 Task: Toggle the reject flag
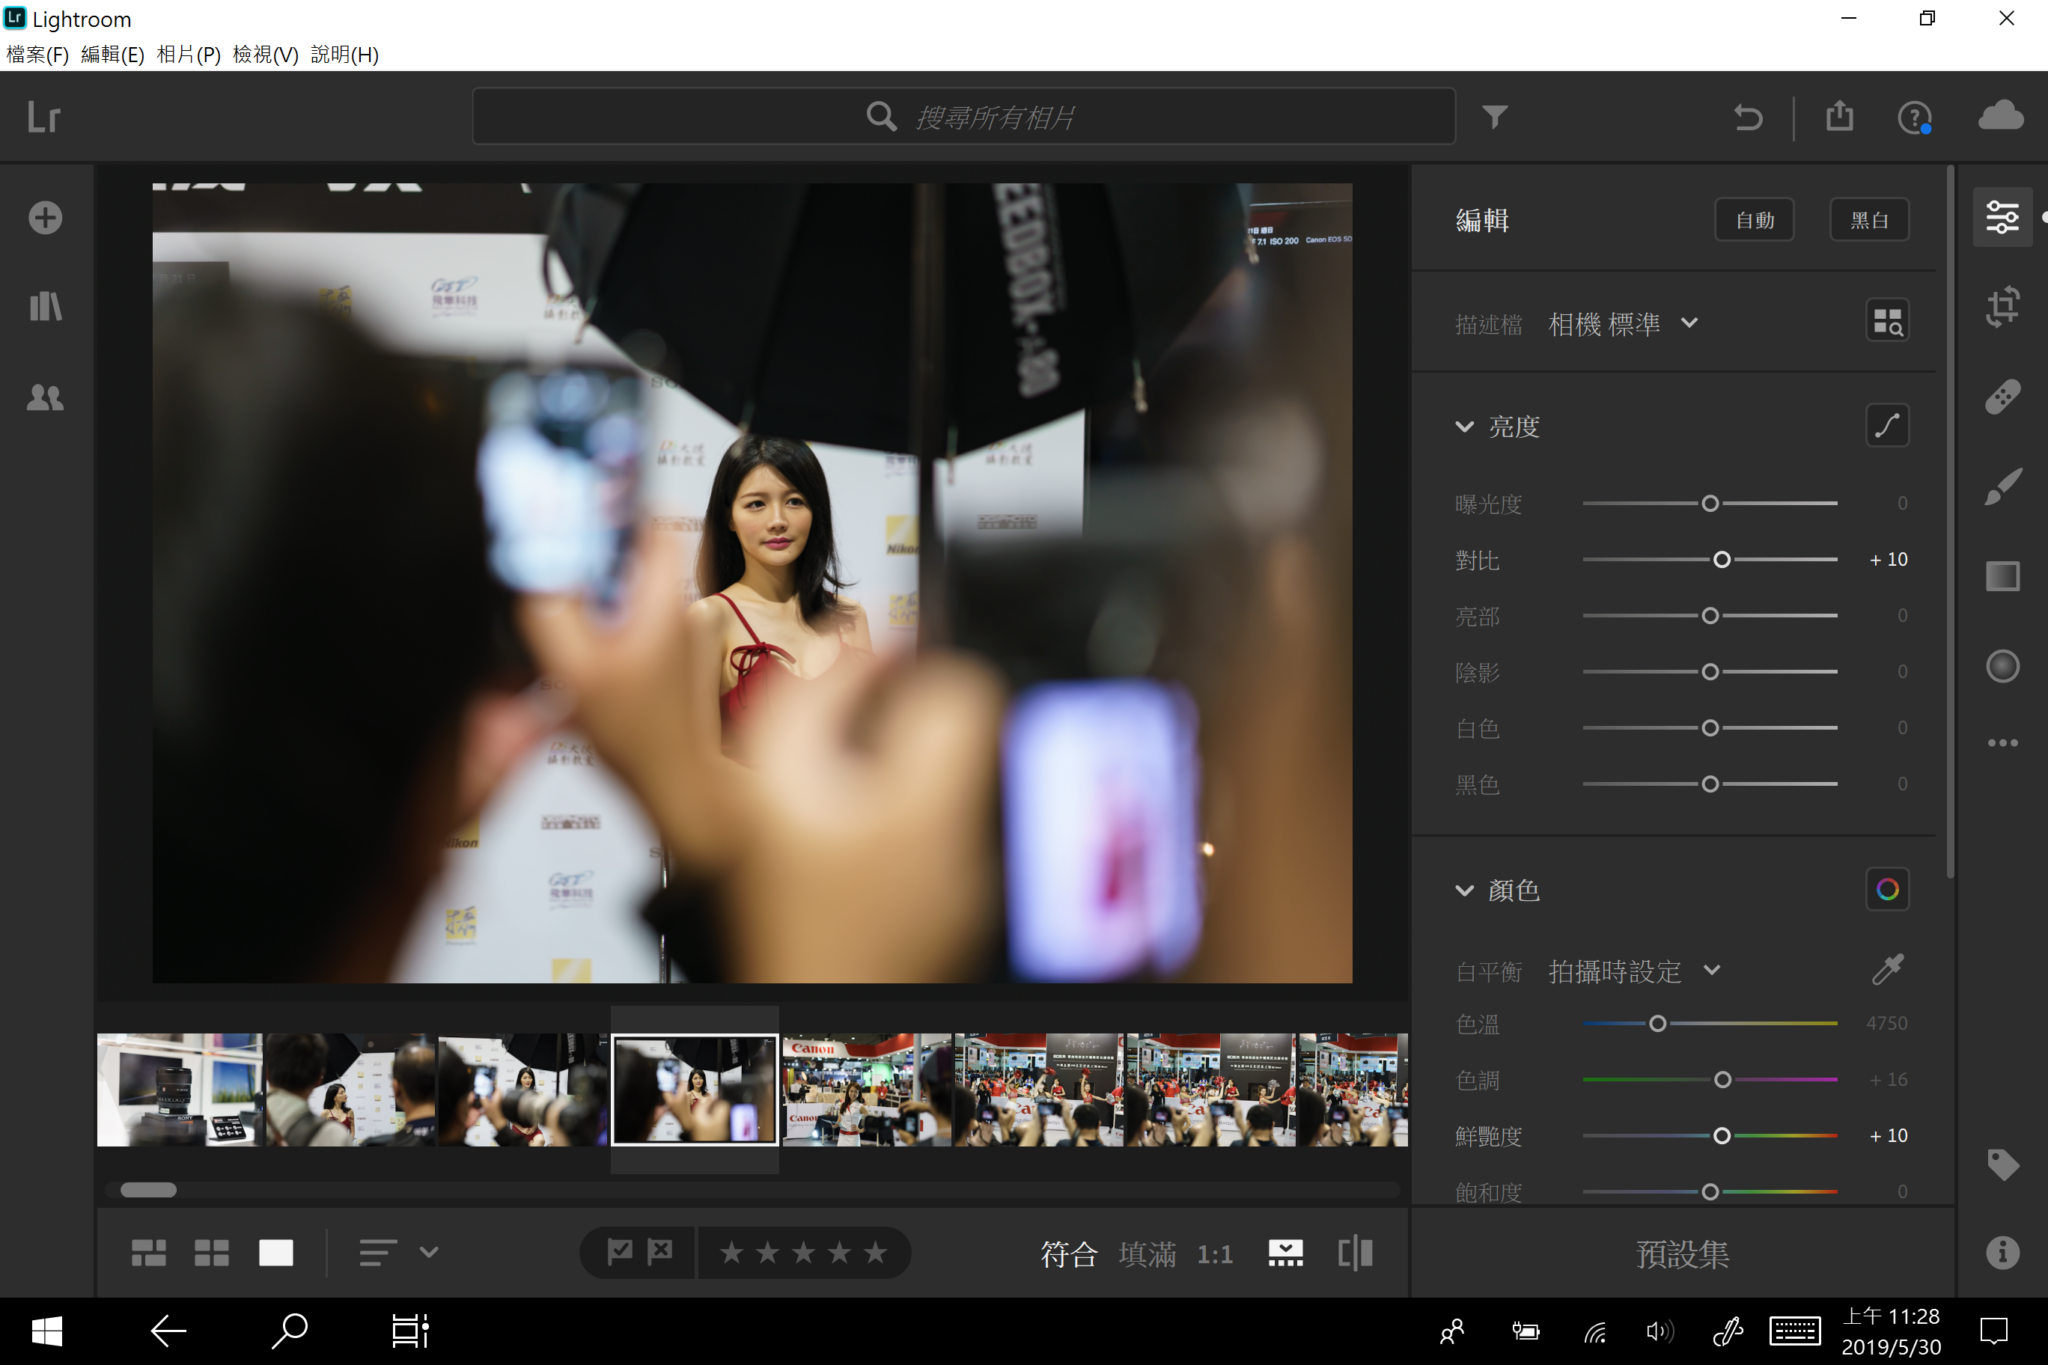tap(660, 1252)
